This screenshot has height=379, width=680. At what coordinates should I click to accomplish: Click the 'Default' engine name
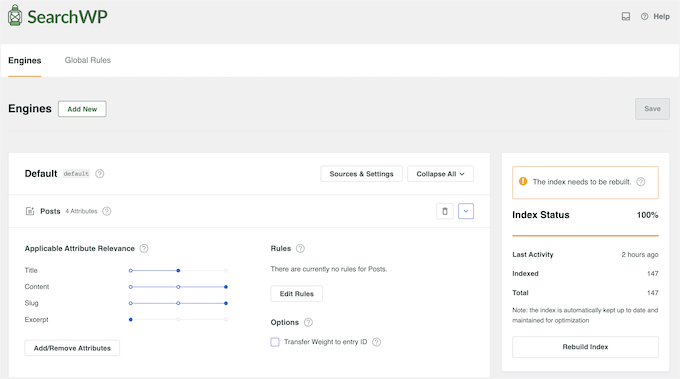click(x=41, y=173)
